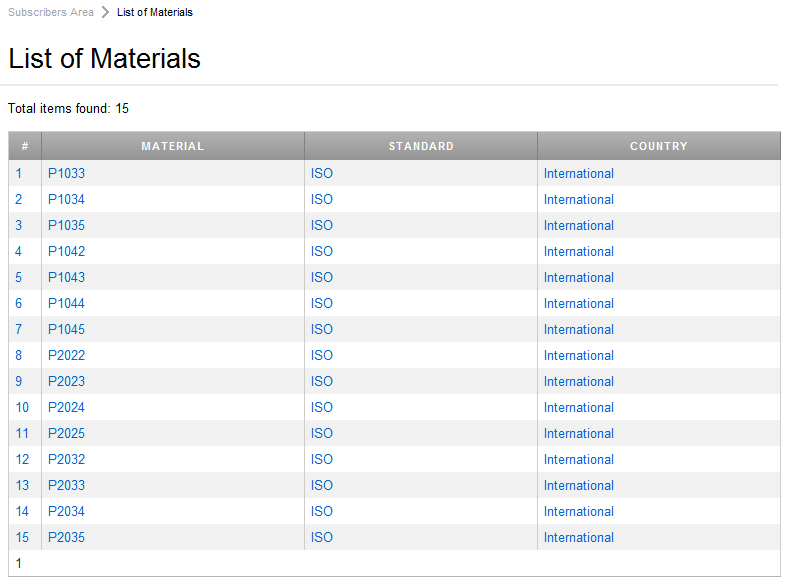The width and height of the screenshot is (788, 585).
Task: Select material P1042 in the list
Action: 66,251
